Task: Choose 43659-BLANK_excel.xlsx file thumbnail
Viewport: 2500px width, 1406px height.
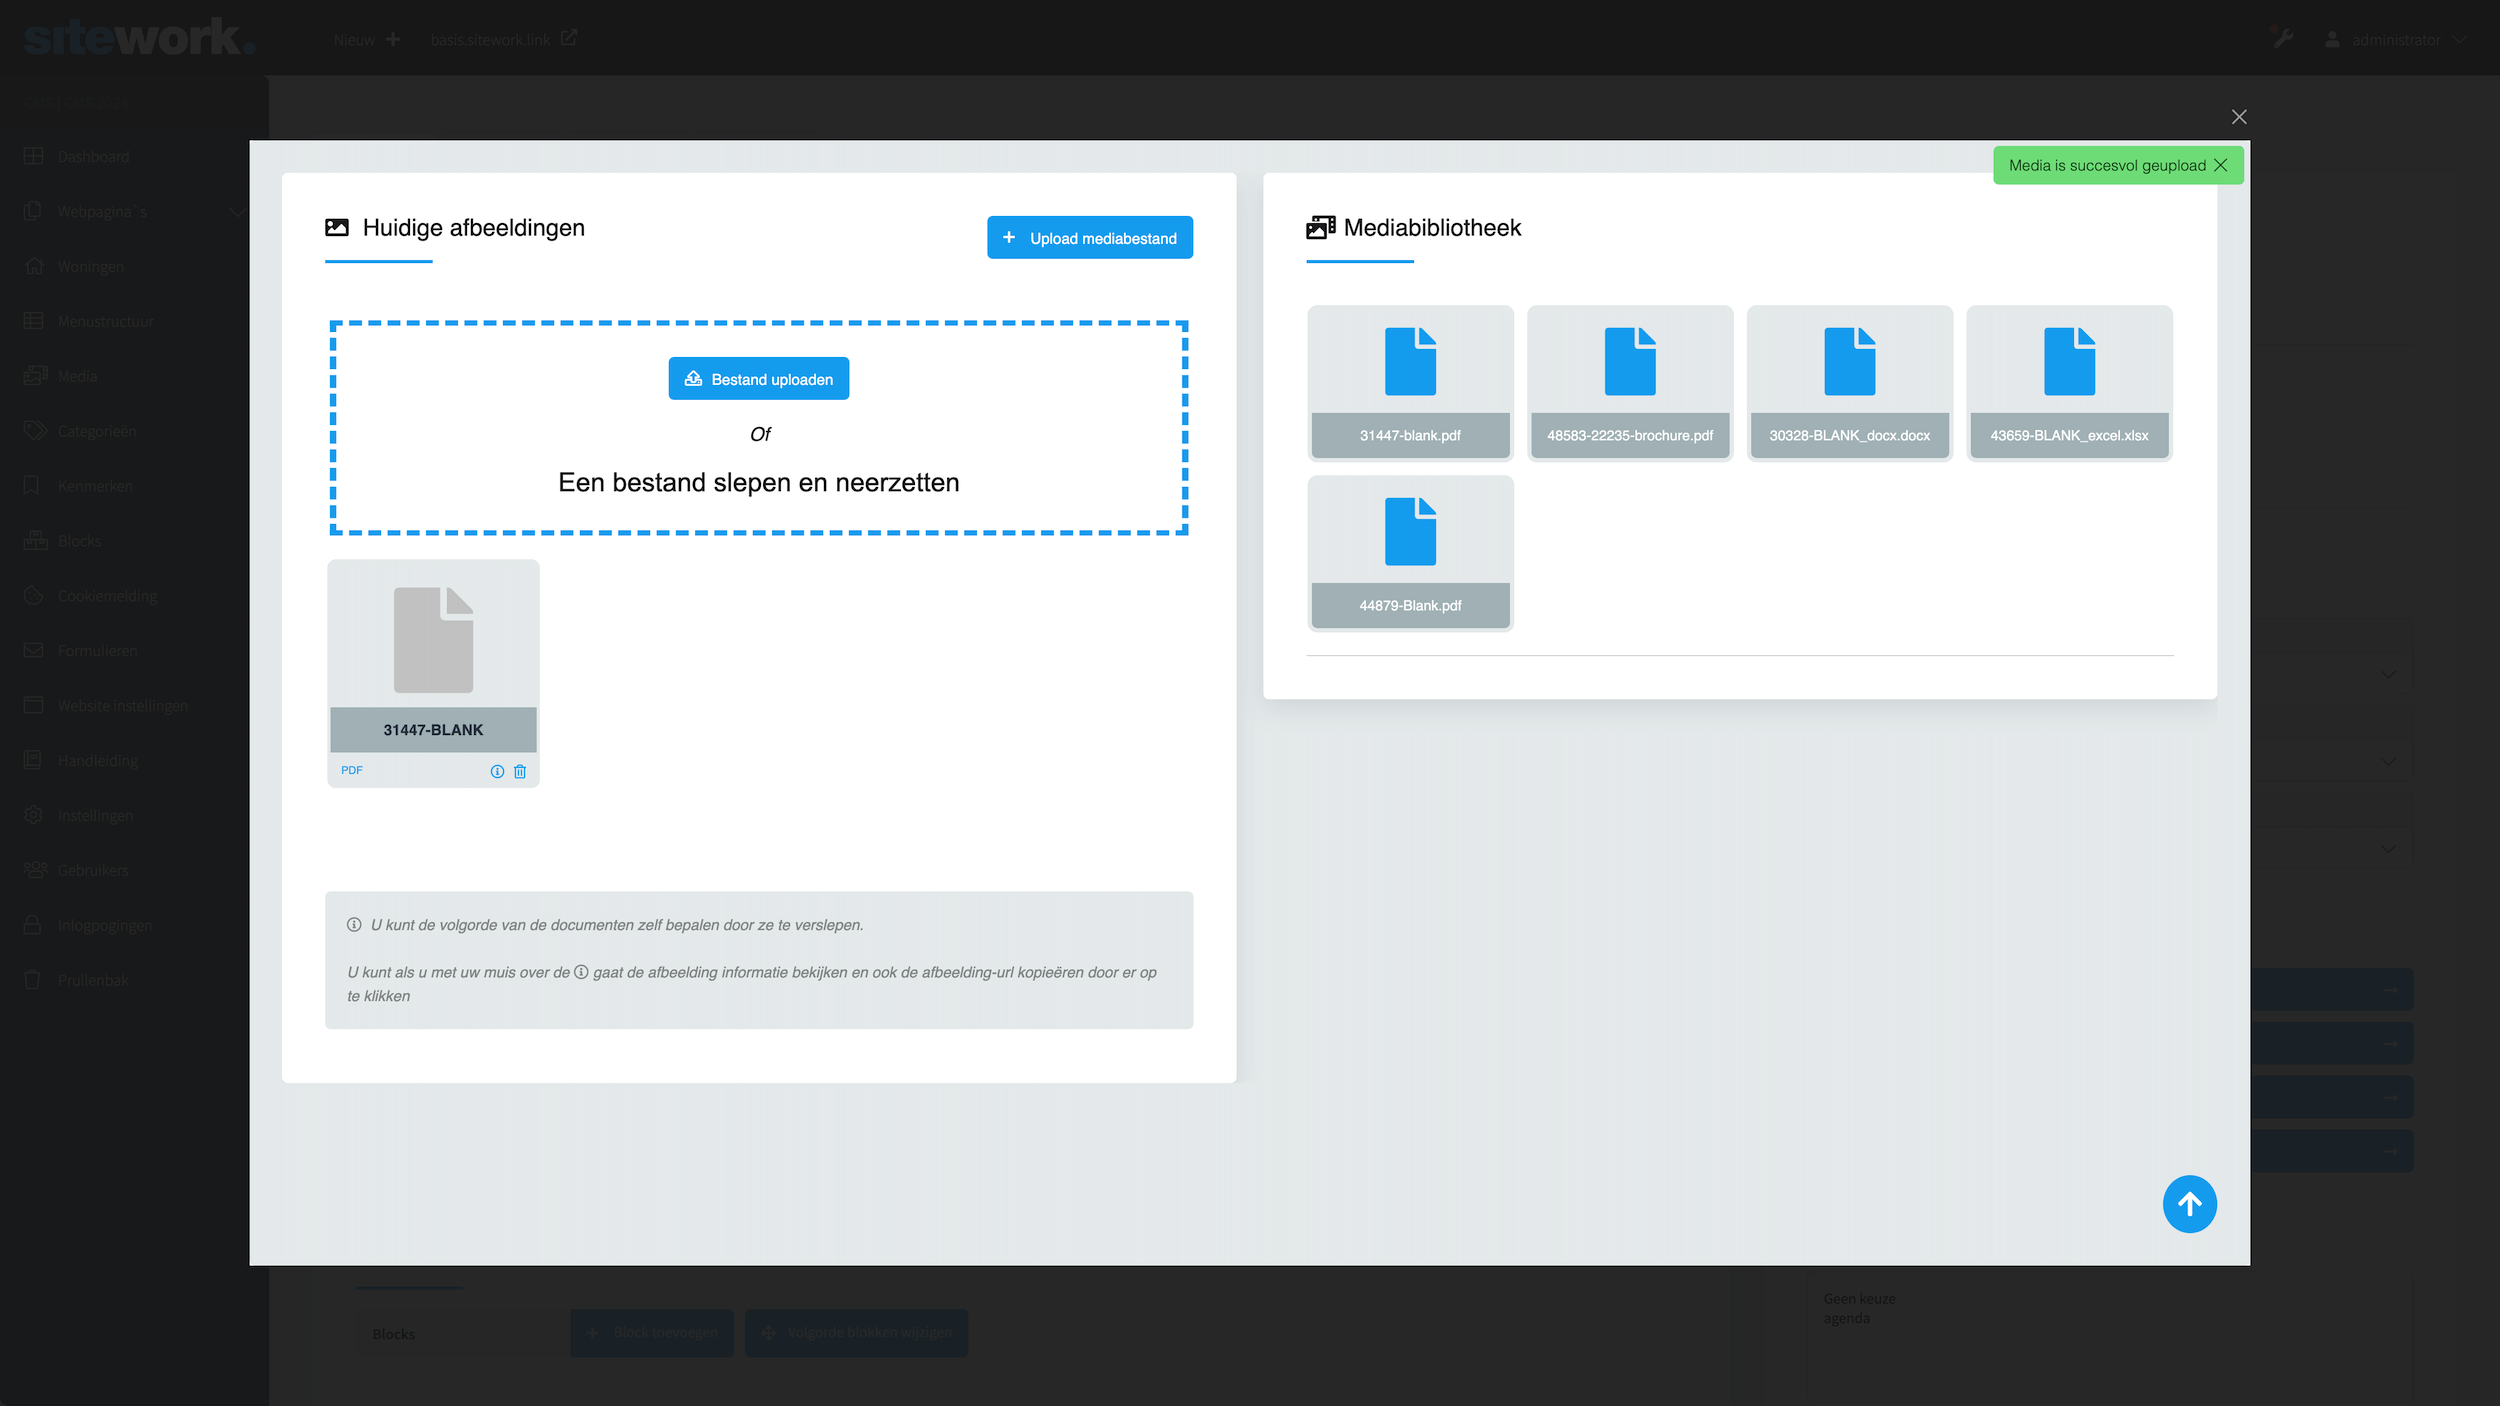Action: pyautogui.click(x=2068, y=382)
